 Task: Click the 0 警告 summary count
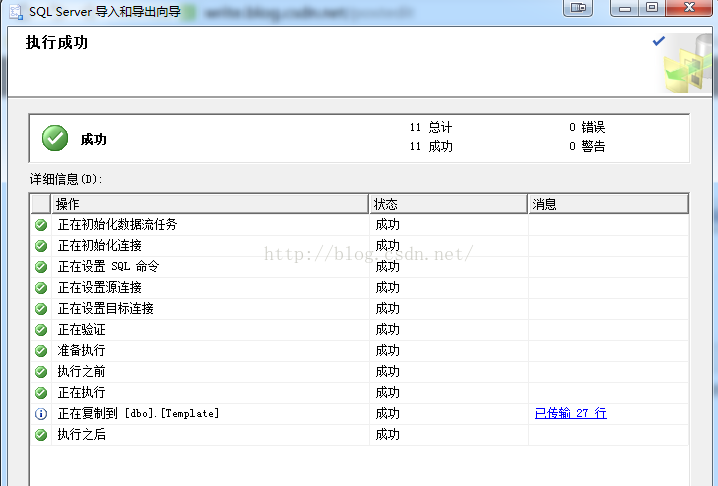pyautogui.click(x=587, y=146)
